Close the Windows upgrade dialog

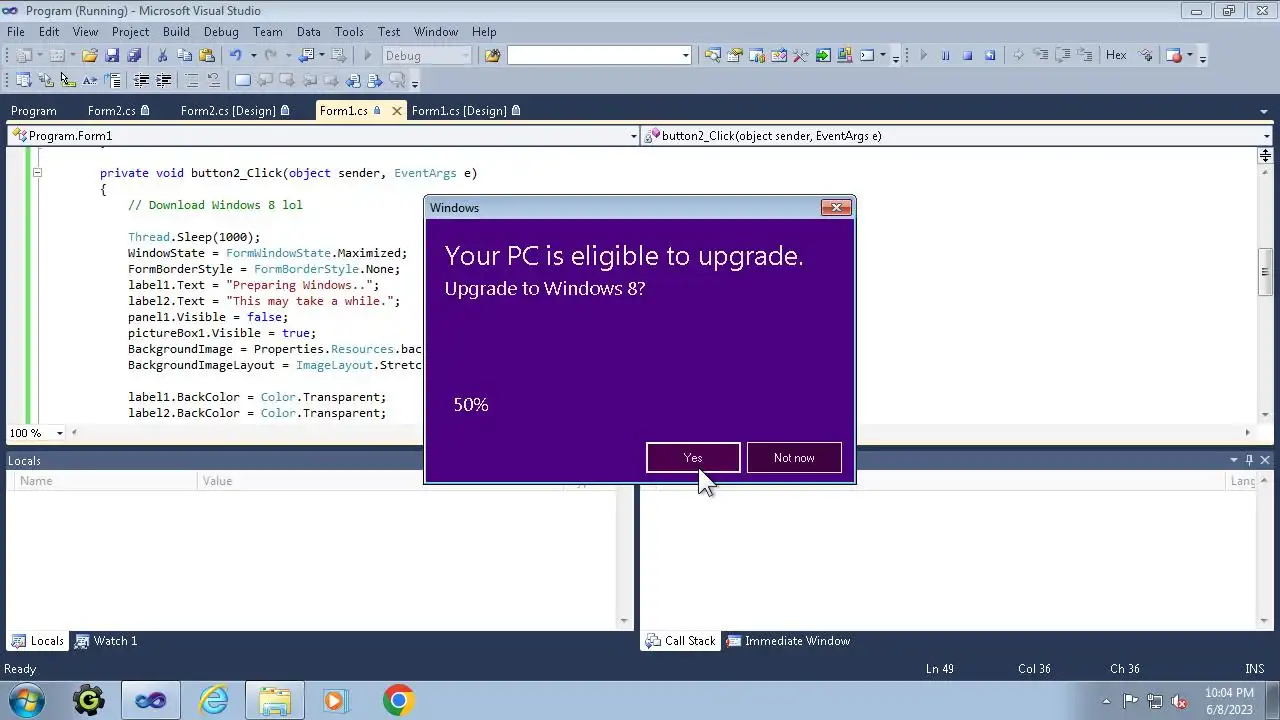[x=836, y=207]
